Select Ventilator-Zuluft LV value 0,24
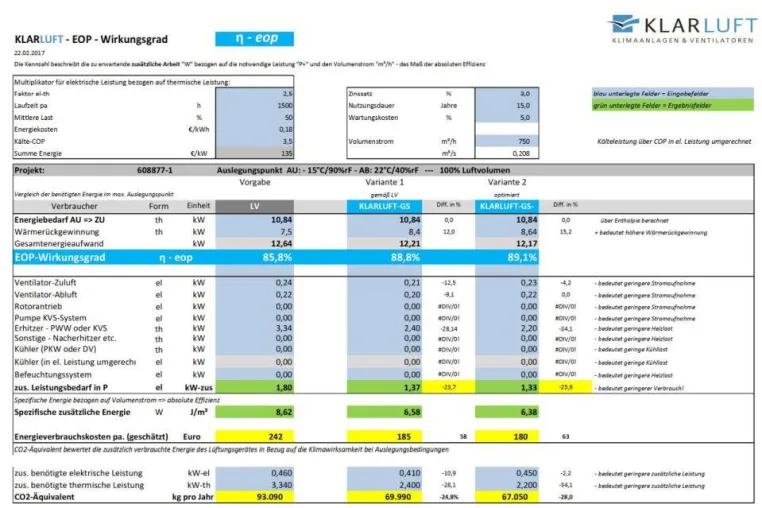762x508 pixels. point(255,283)
